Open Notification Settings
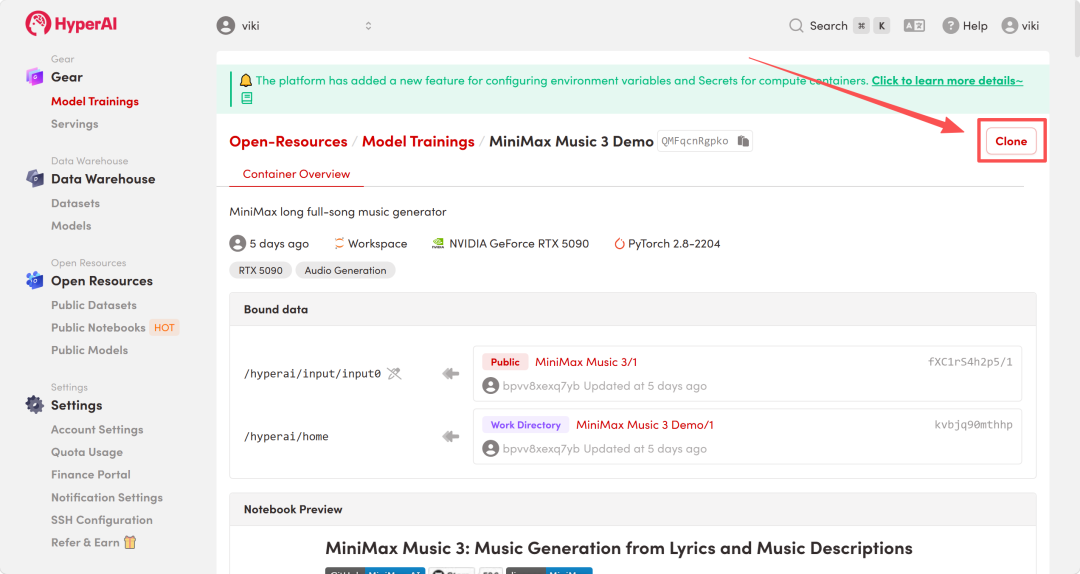The image size is (1080, 574). coord(107,498)
